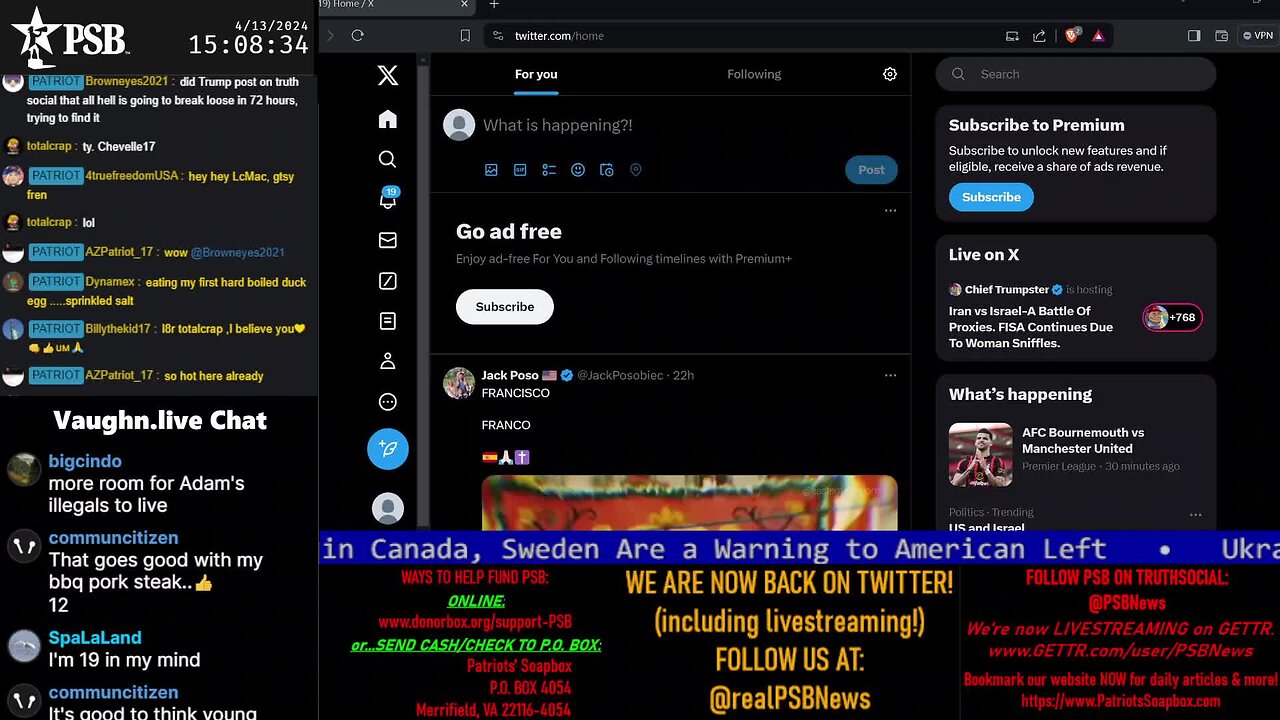Viewport: 1280px width, 720px height.
Task: Share this page from address bar
Action: 1039,35
